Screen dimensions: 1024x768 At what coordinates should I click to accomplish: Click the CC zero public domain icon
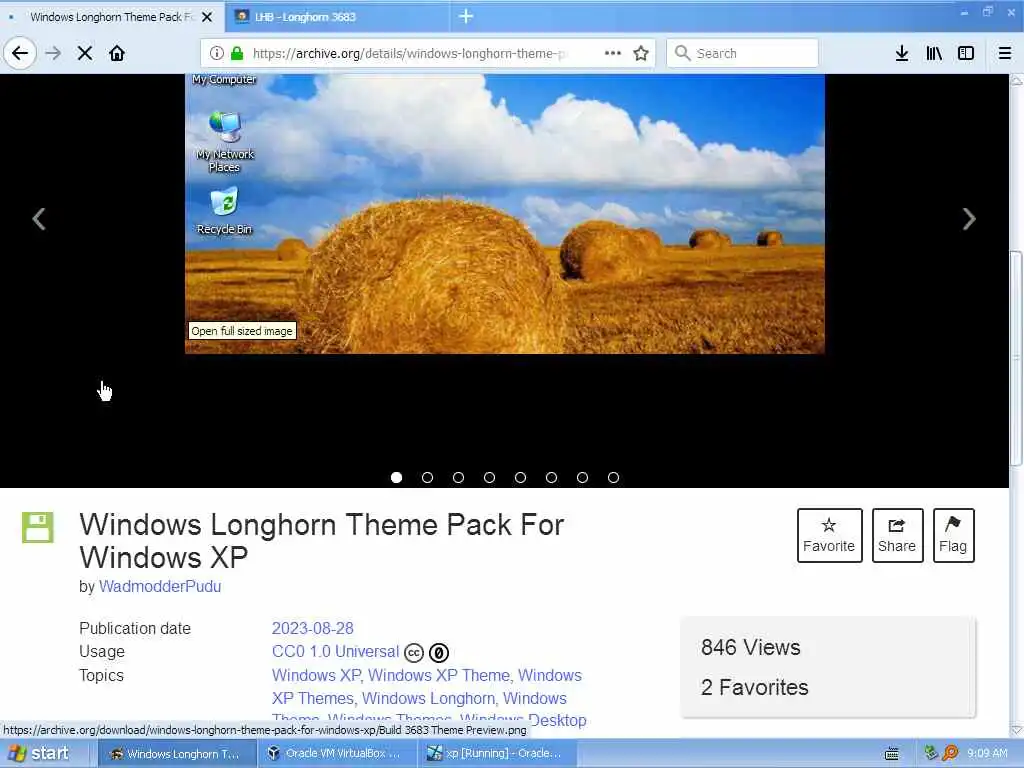click(439, 652)
